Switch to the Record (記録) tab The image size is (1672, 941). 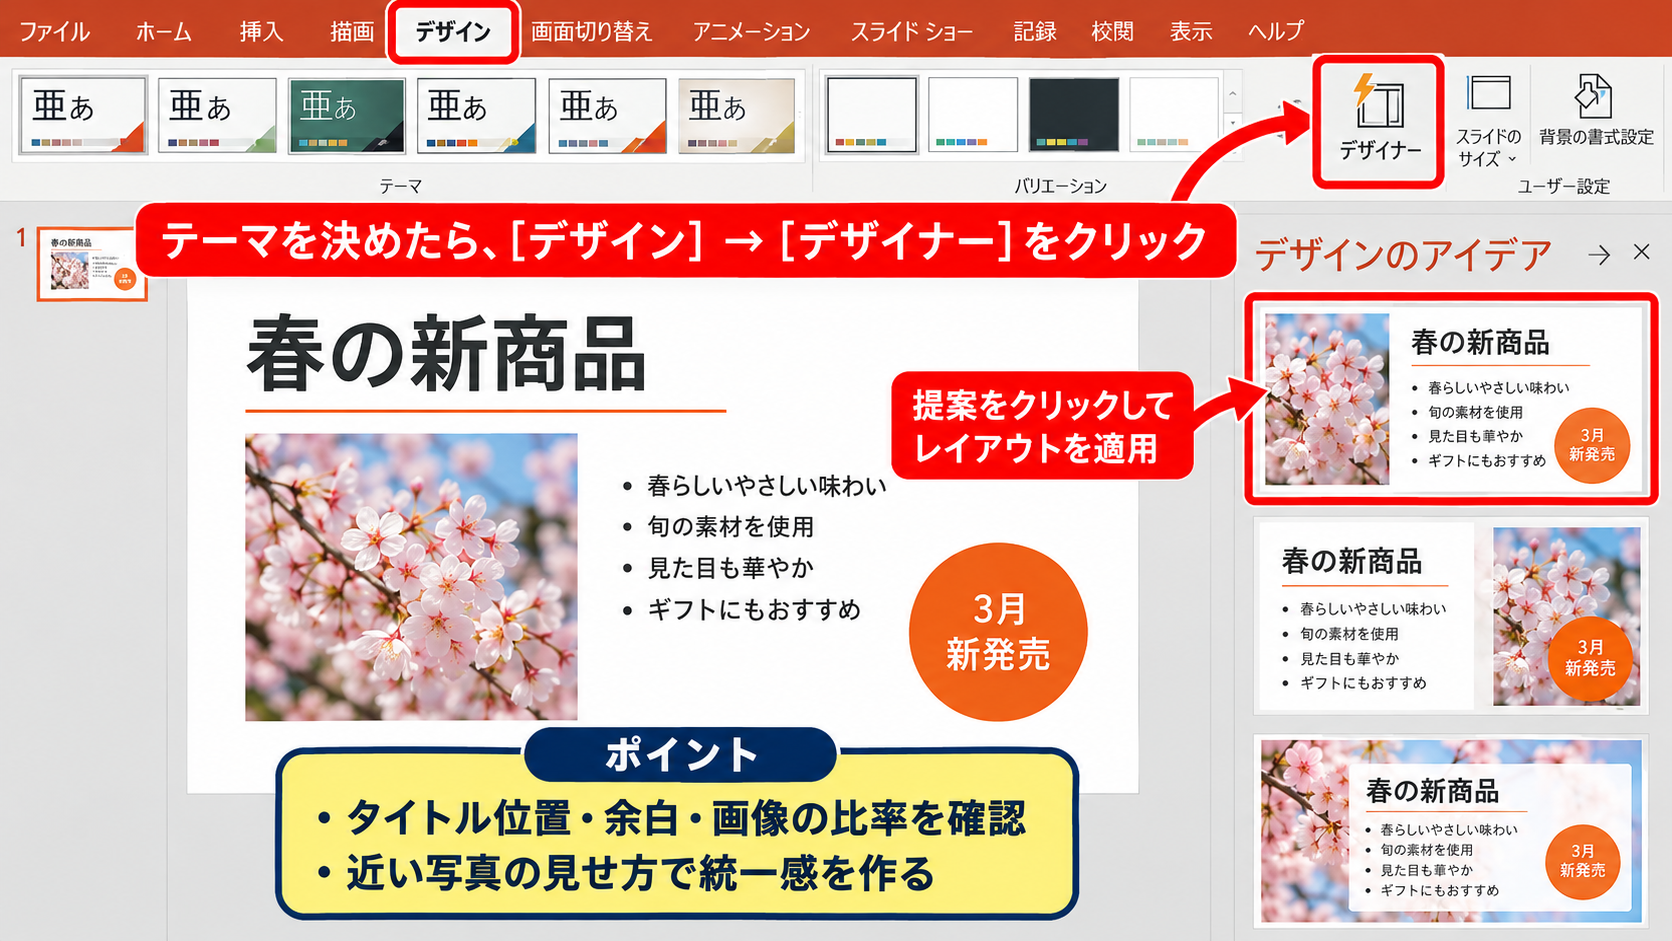click(1034, 31)
